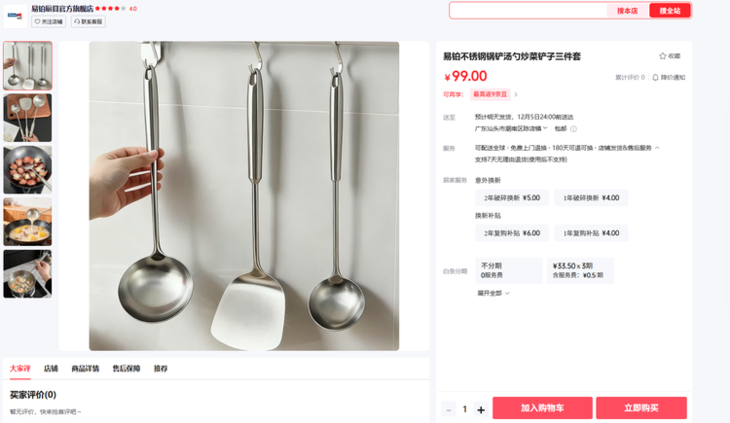Select the frying pan thumbnail with red food
This screenshot has width=730, height=423.
coord(28,170)
